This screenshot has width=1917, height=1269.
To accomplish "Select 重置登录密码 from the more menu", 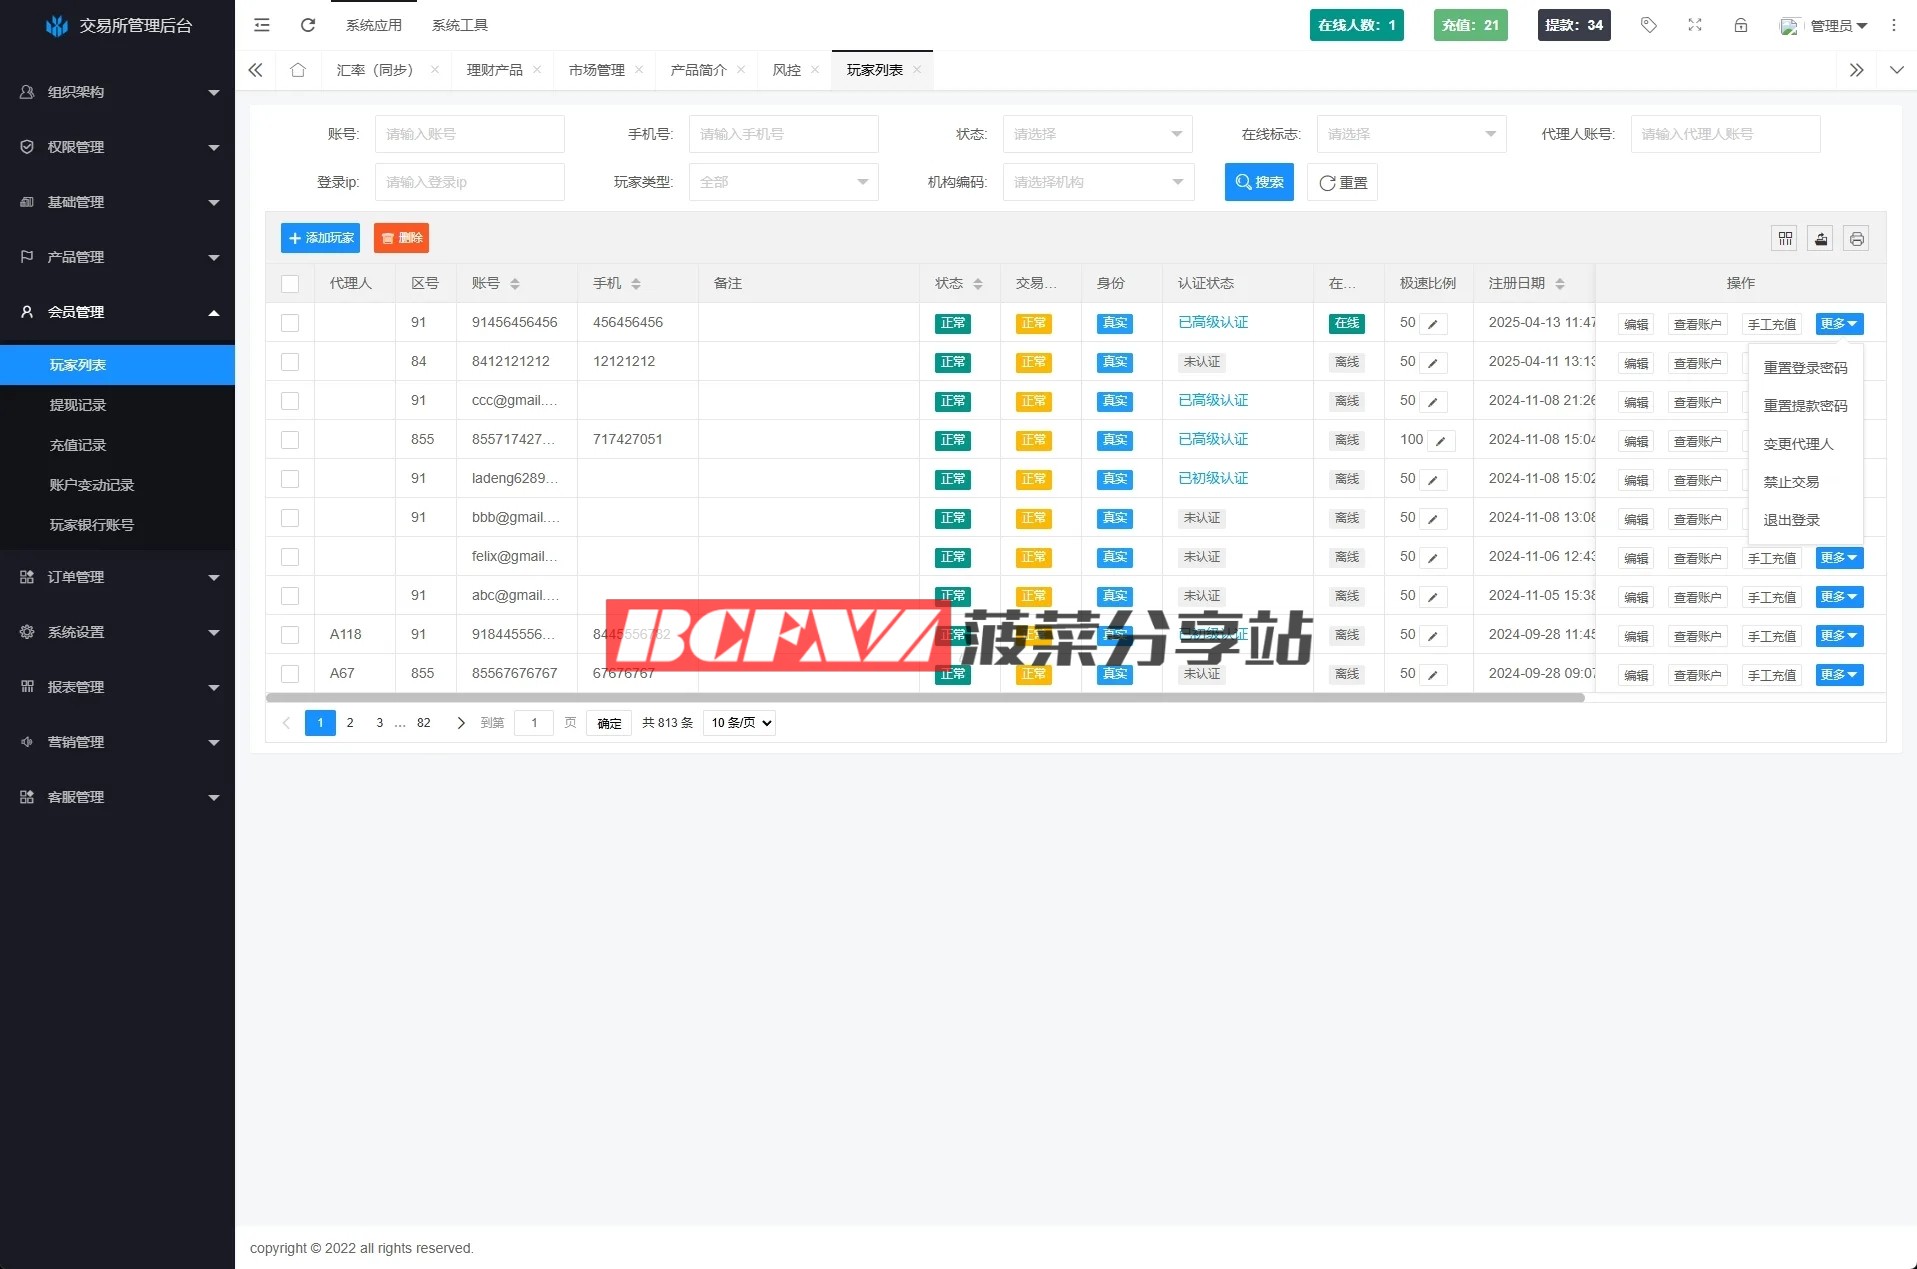I will pyautogui.click(x=1805, y=368).
